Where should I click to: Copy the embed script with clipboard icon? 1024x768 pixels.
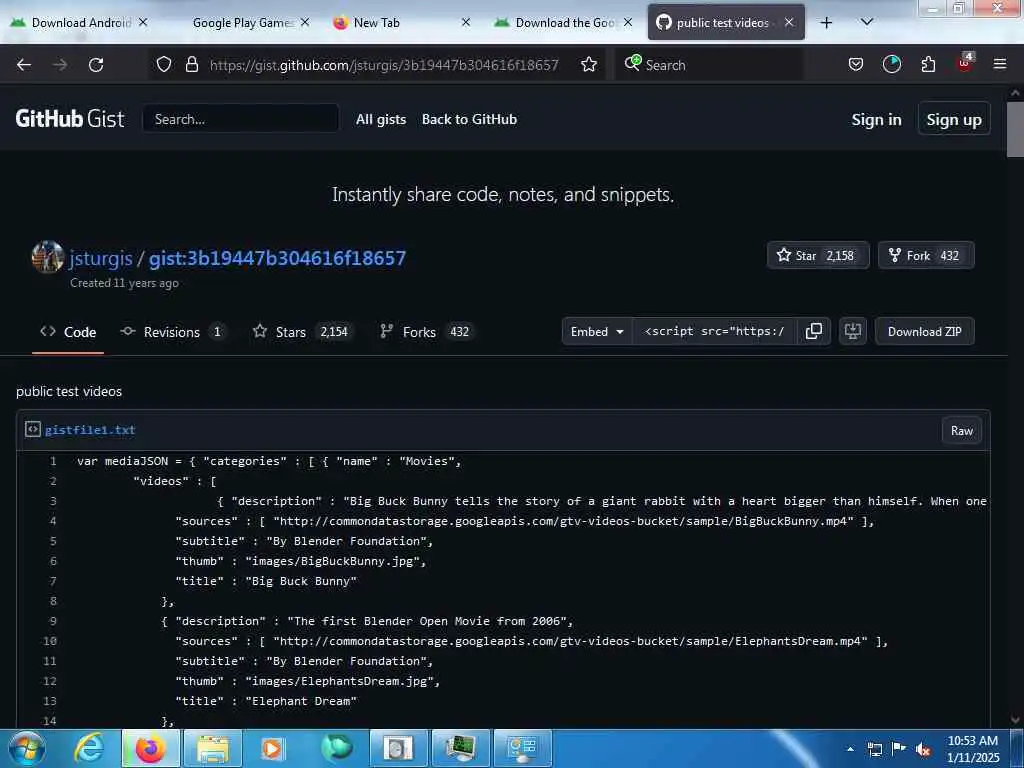814,331
